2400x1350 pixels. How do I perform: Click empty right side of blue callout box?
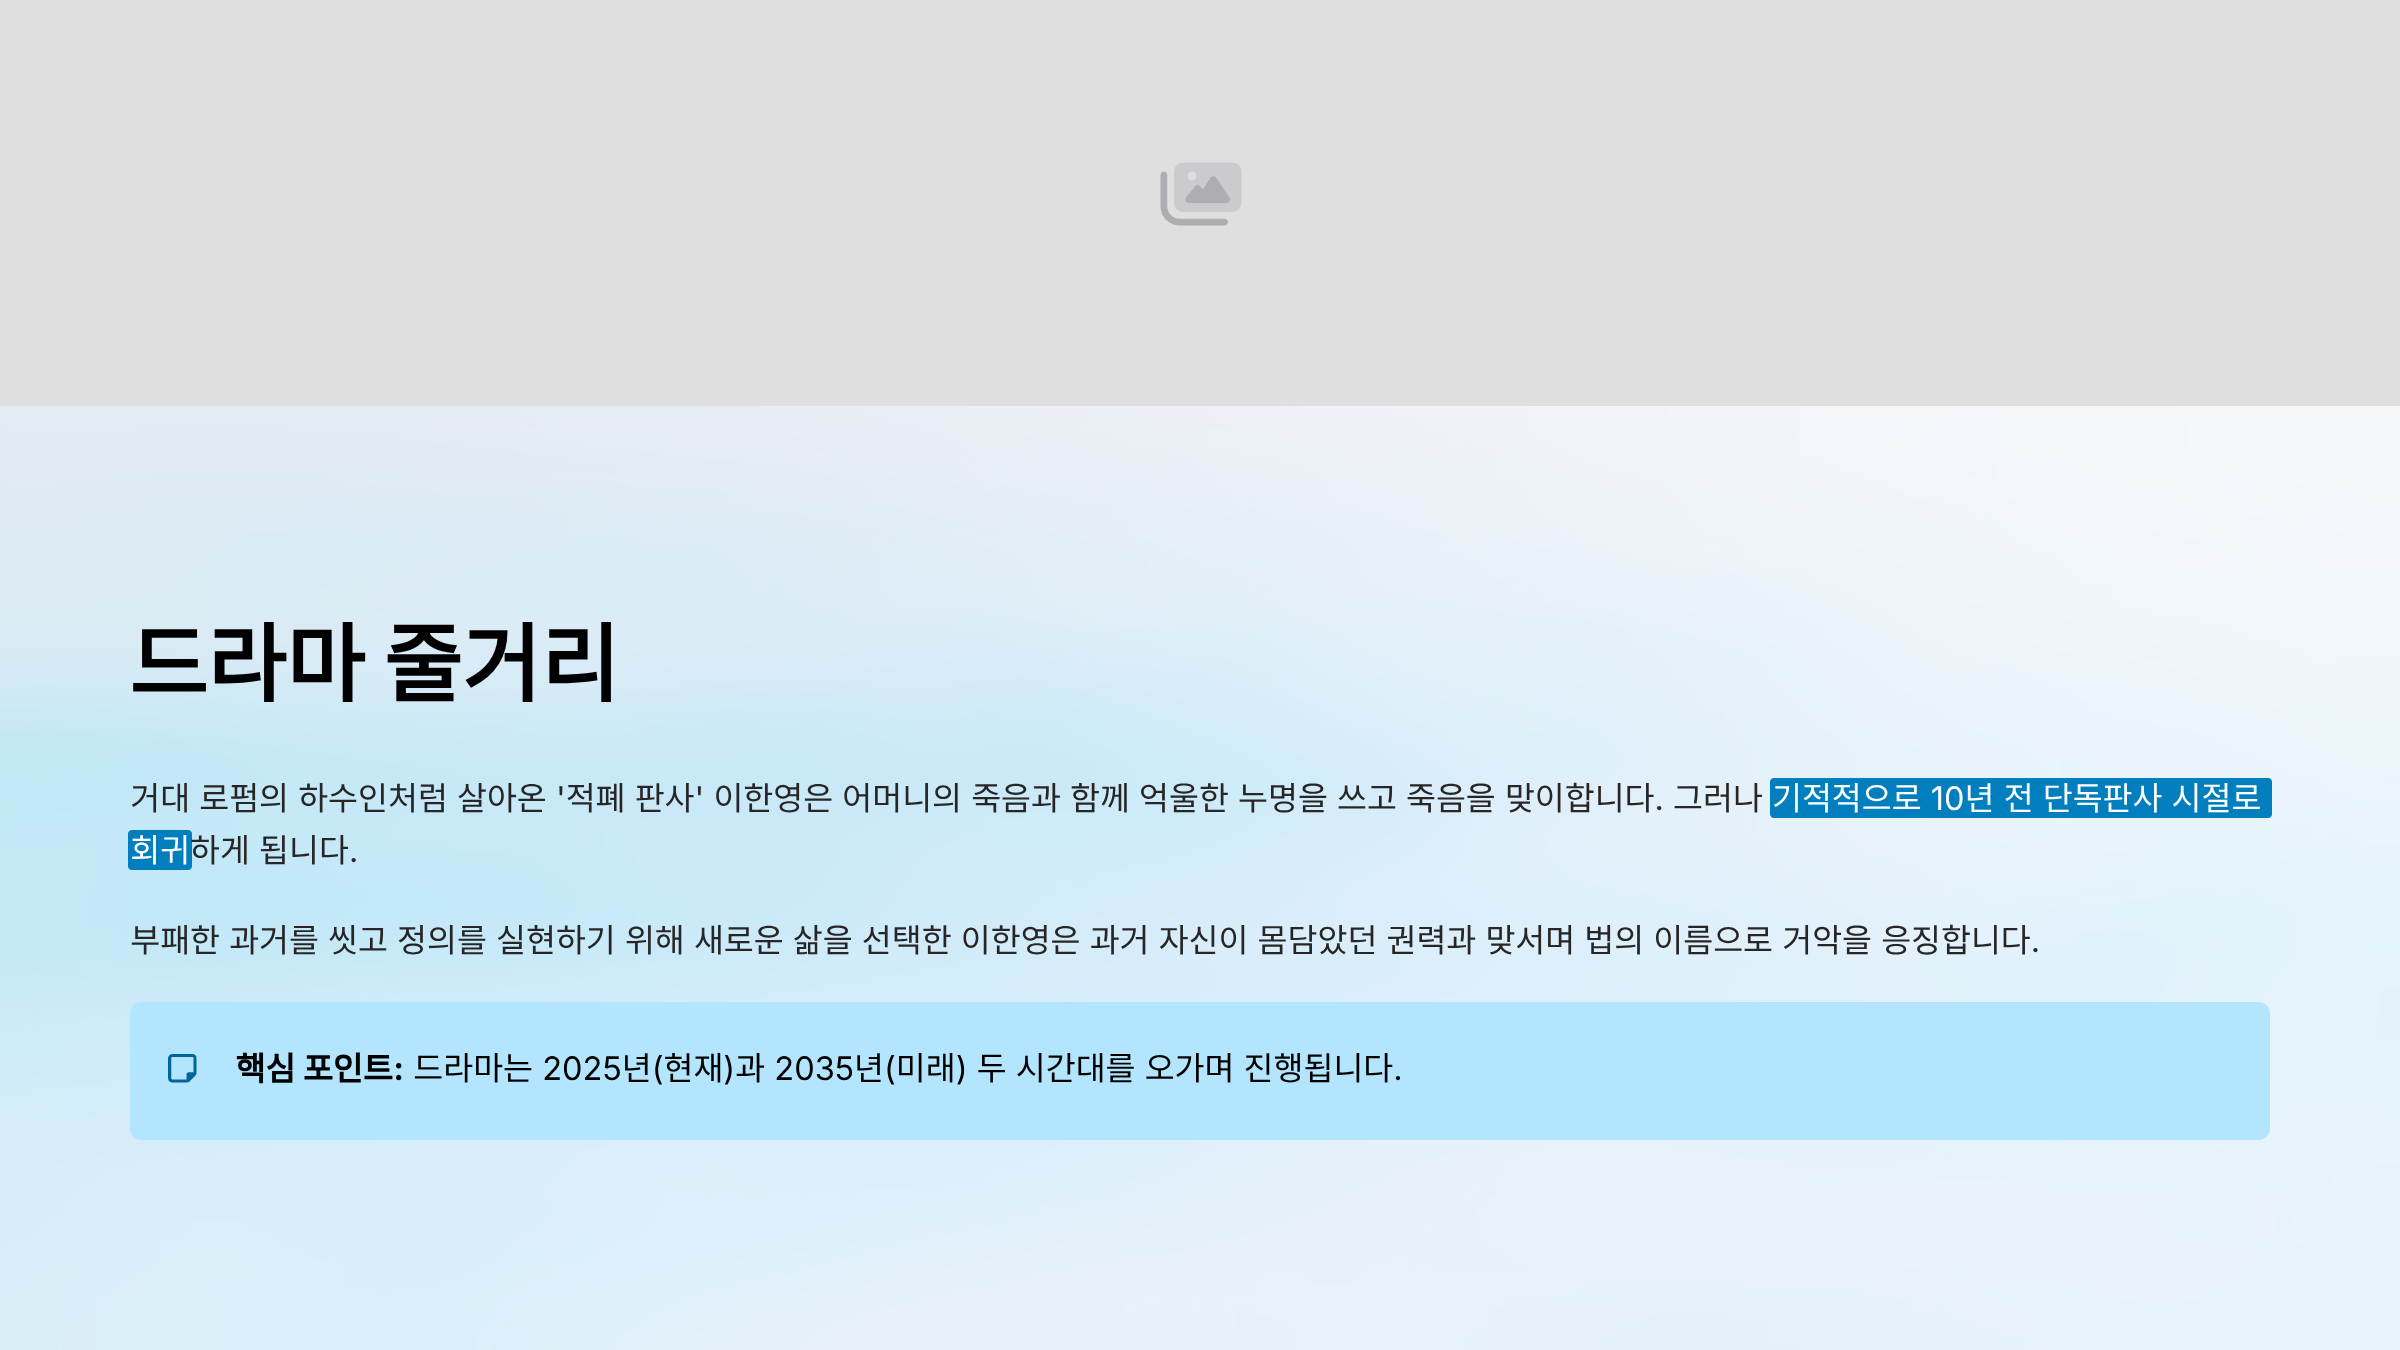click(x=1900, y=1070)
